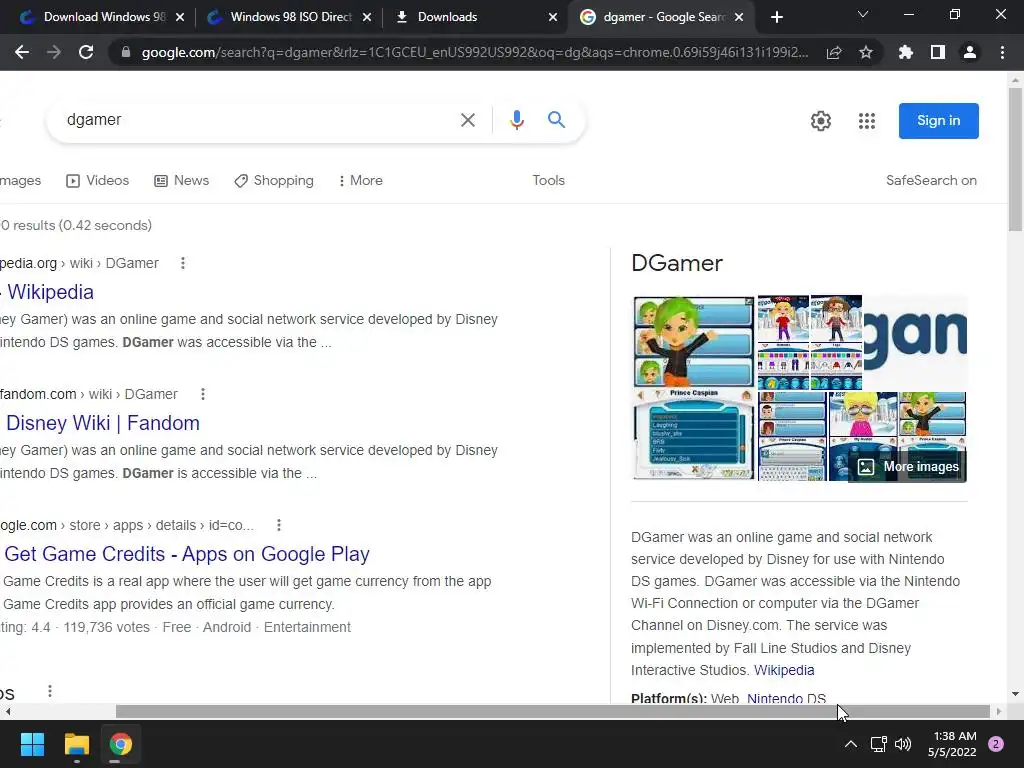Viewport: 1024px width, 768px height.
Task: Open File Explorer from the taskbar
Action: 76,744
